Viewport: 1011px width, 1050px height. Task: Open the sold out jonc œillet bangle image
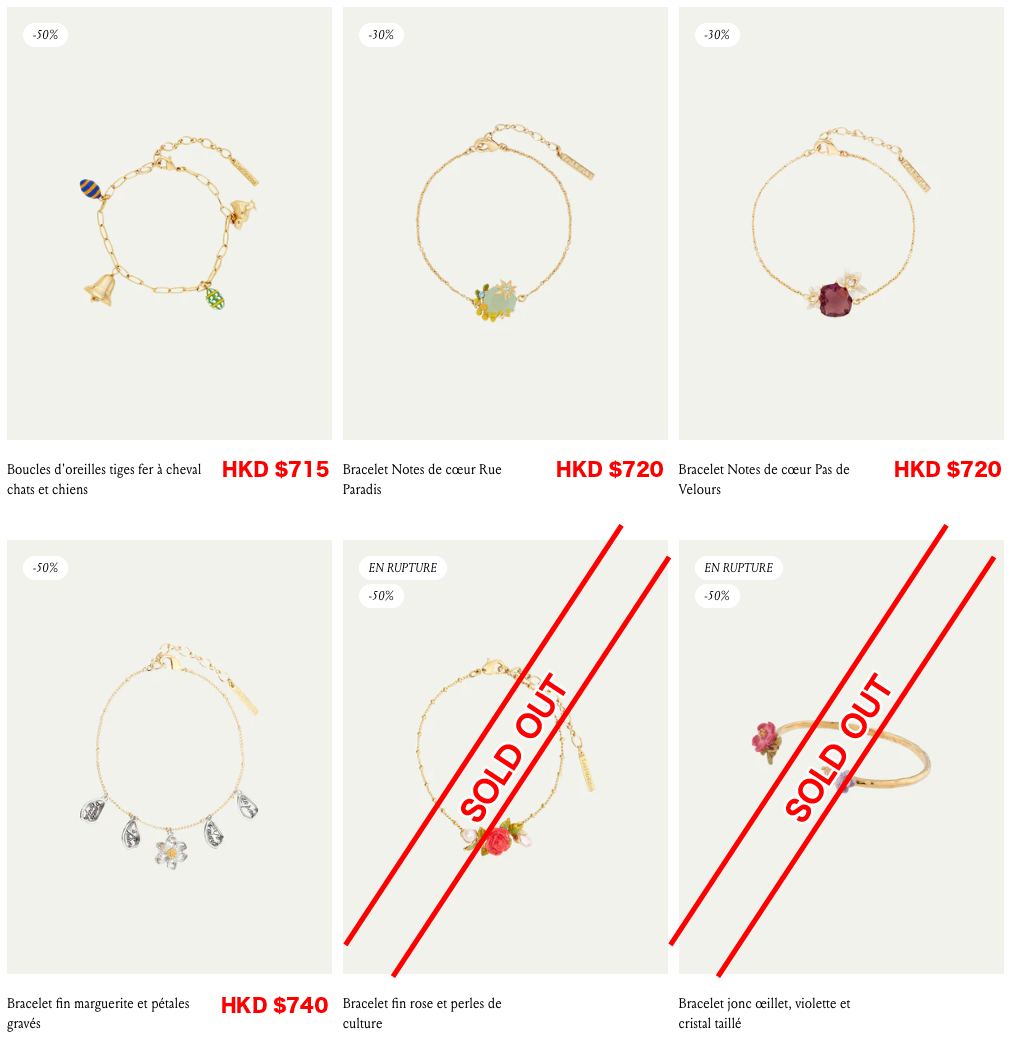click(841, 757)
